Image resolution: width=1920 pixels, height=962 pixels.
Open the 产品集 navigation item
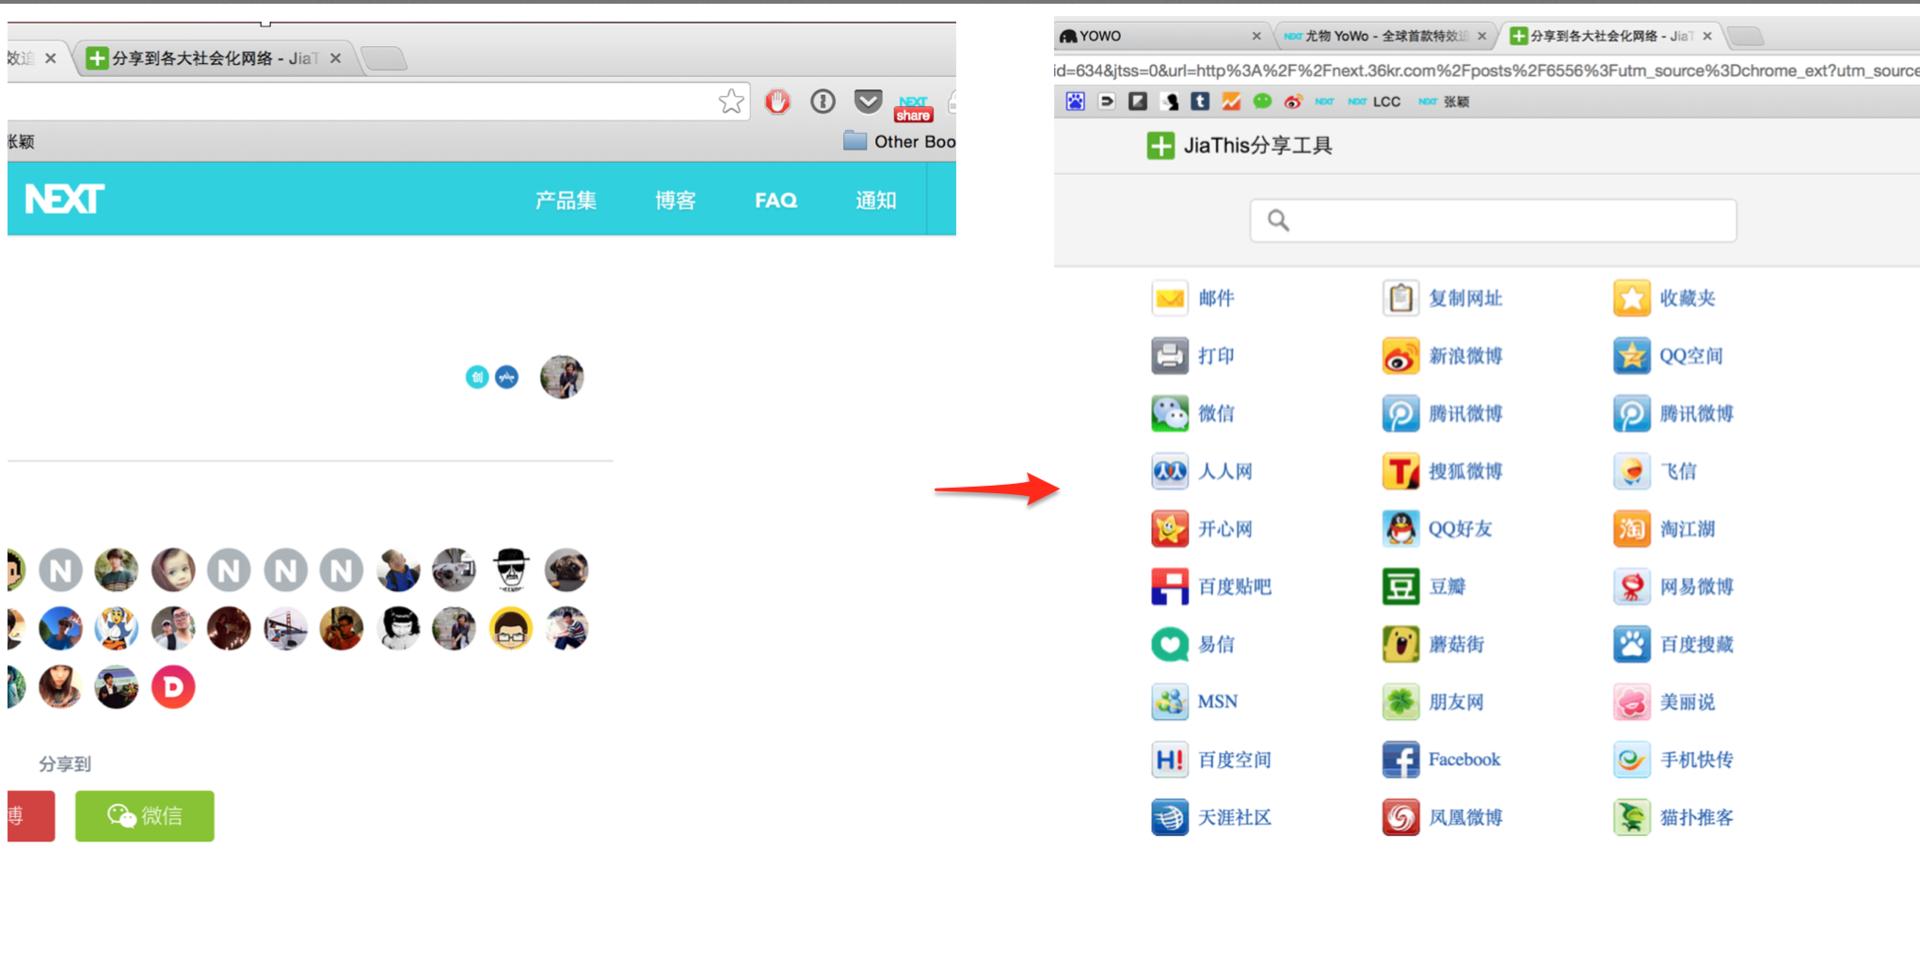click(x=565, y=200)
